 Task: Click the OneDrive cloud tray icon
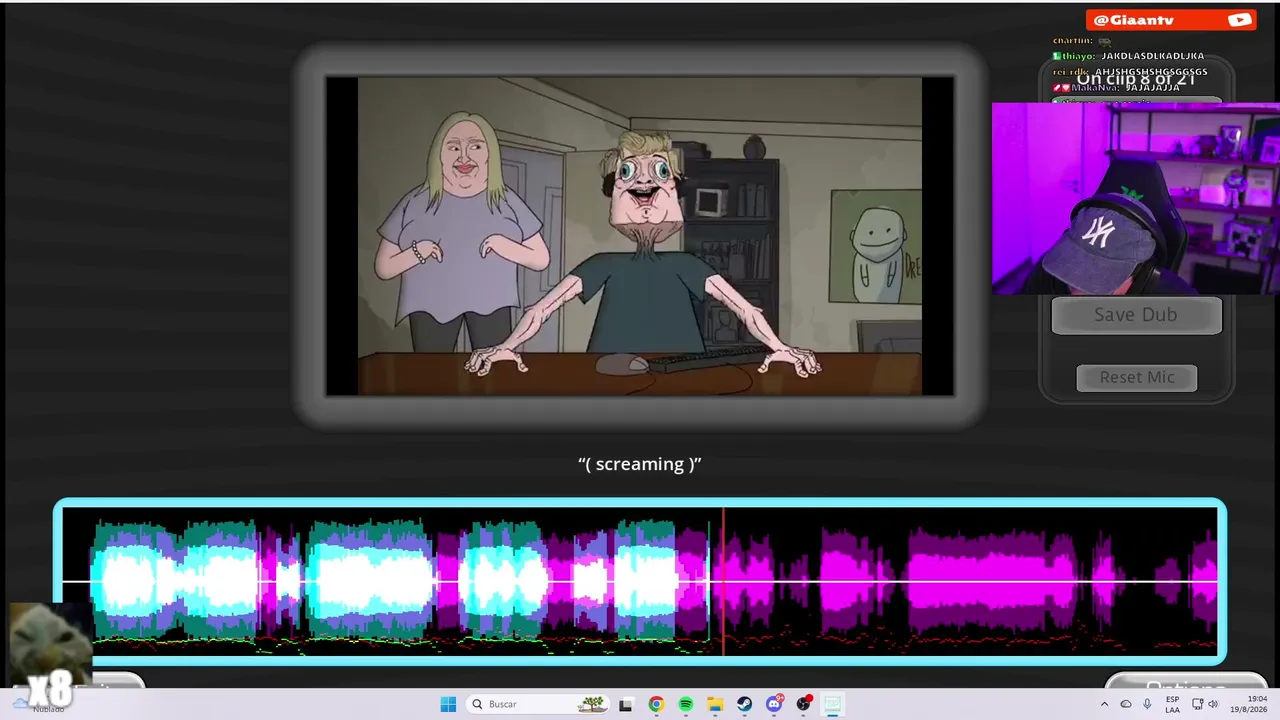(1126, 704)
